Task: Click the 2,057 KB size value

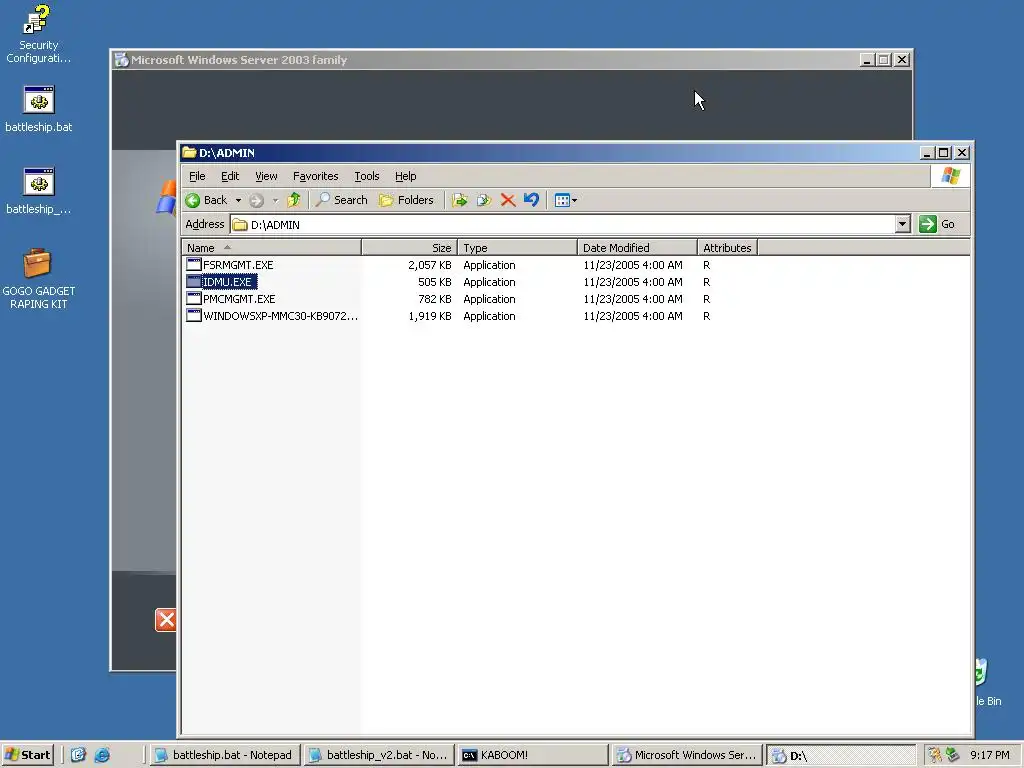Action: 430,265
